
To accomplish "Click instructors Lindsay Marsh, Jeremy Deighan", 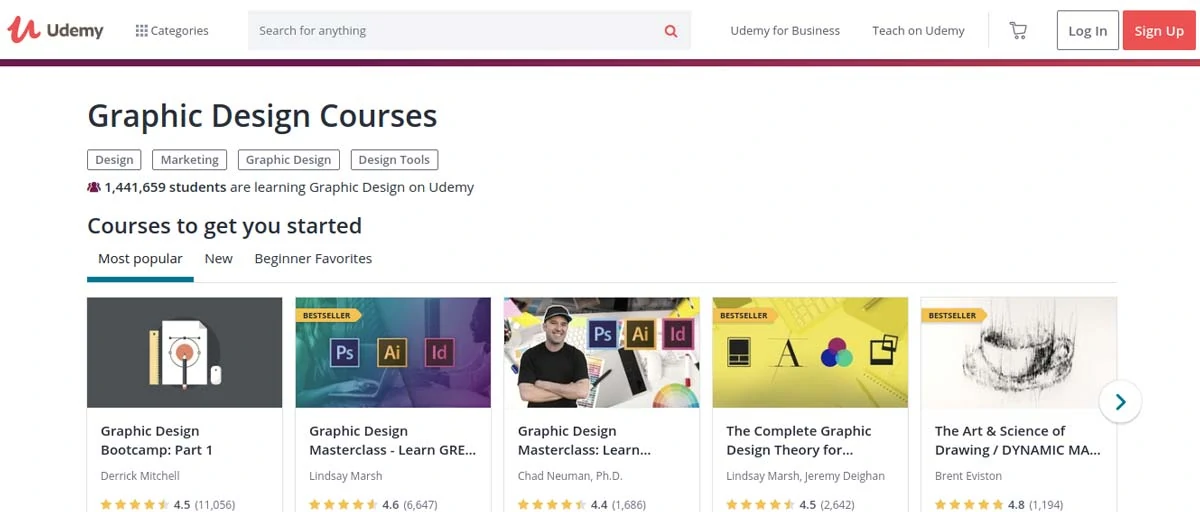I will pos(805,476).
